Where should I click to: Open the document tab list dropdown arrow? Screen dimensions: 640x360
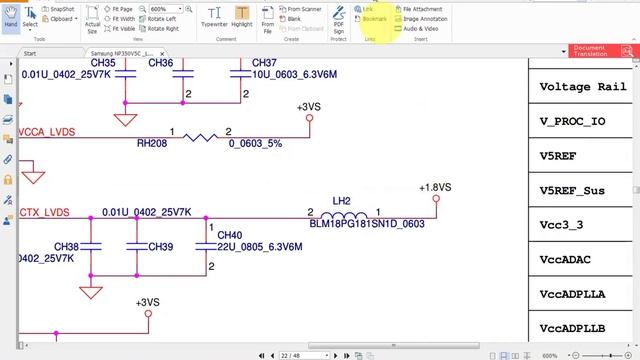564,52
